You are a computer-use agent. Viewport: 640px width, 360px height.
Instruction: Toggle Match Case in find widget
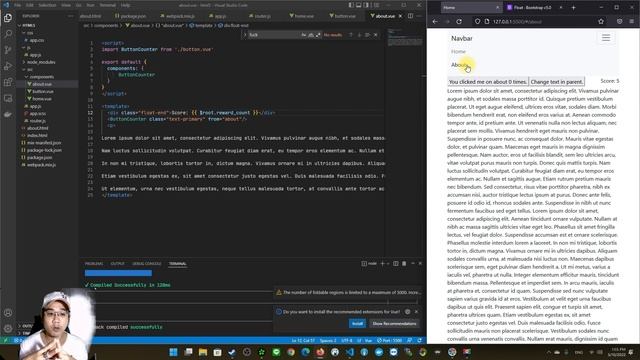coord(304,35)
